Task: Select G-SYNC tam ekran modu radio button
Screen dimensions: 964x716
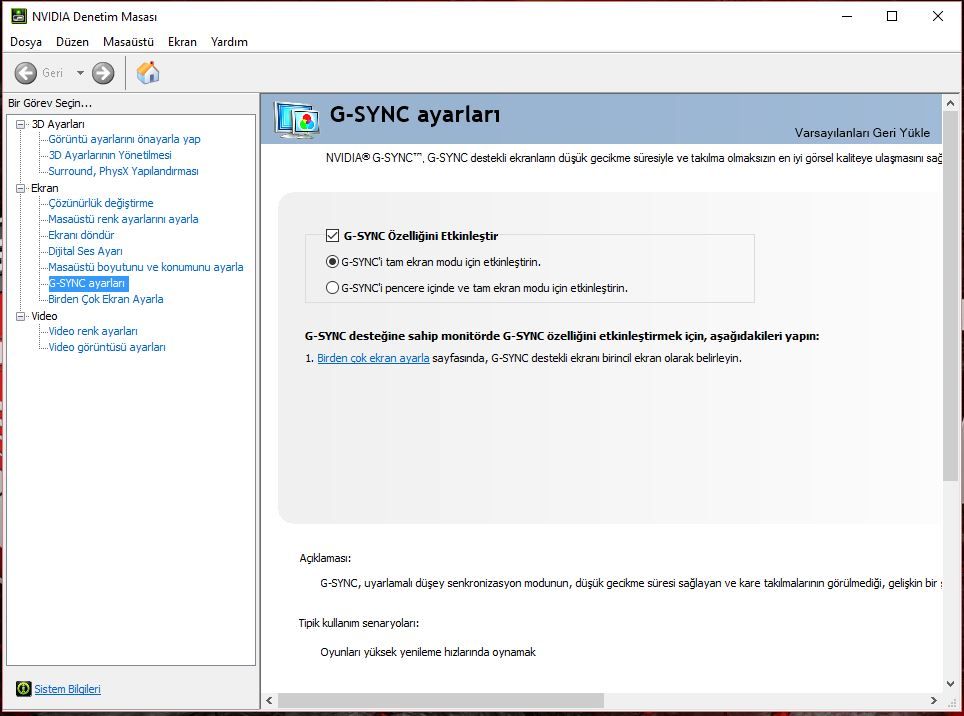Action: 332,262
